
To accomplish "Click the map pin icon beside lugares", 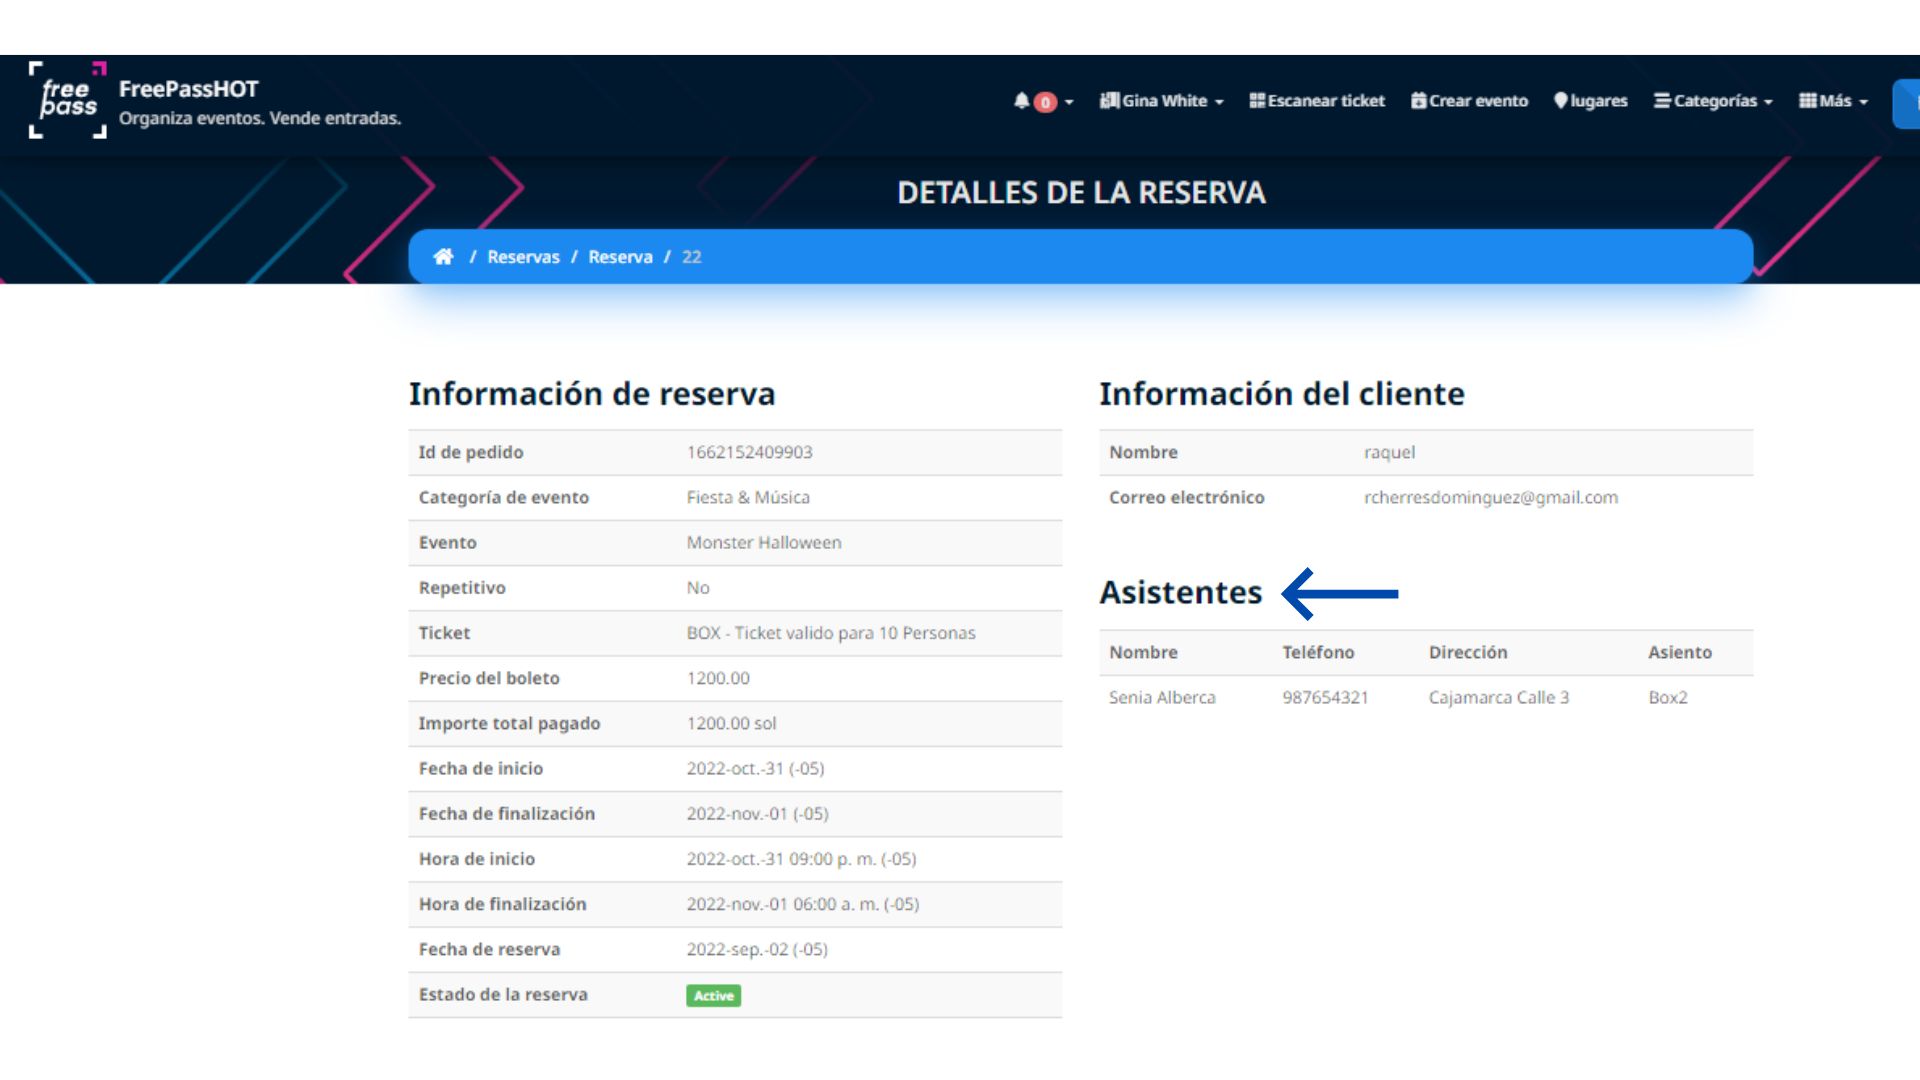I will pos(1560,100).
